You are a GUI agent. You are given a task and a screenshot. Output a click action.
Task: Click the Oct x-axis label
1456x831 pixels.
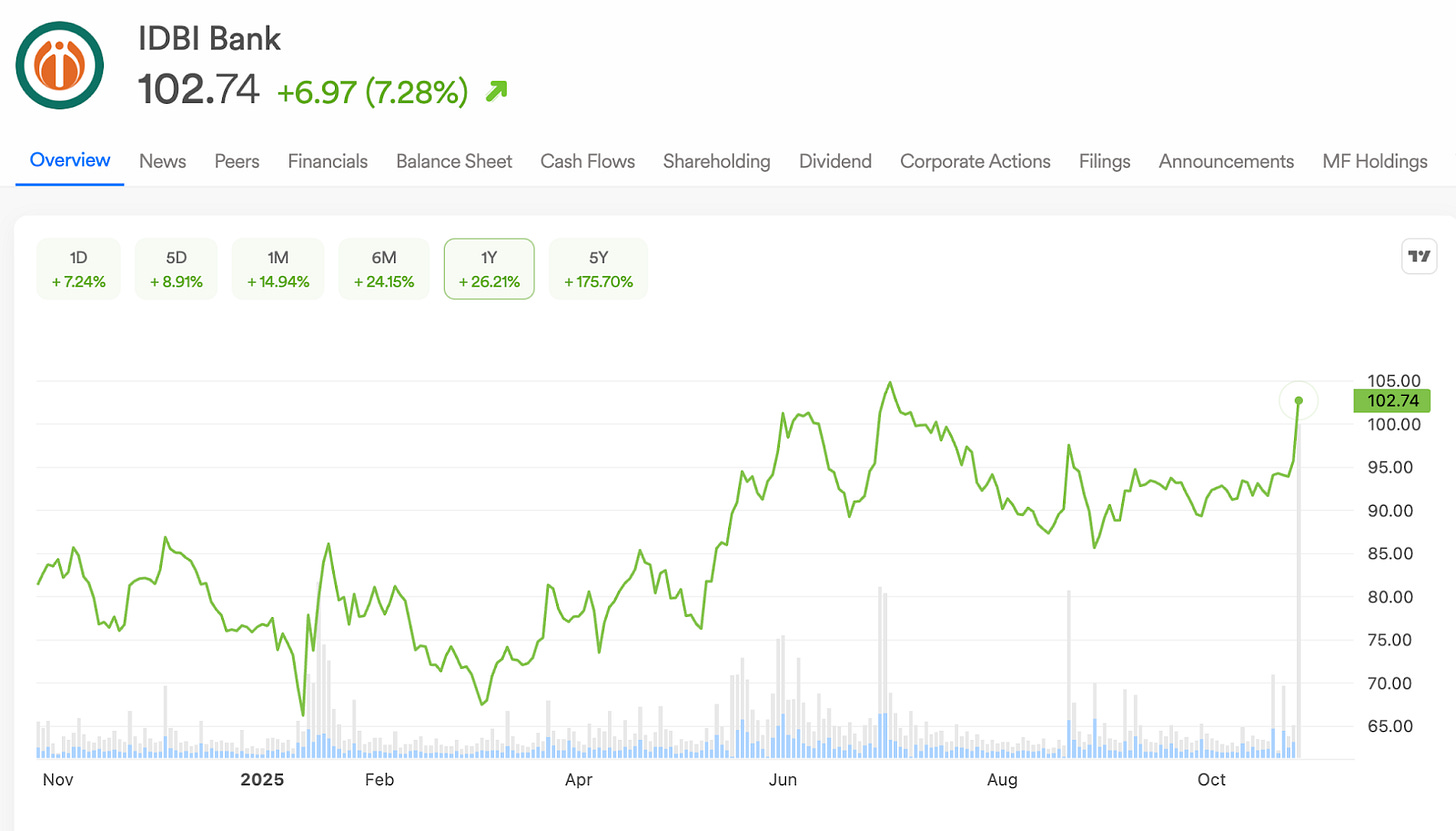[1212, 779]
